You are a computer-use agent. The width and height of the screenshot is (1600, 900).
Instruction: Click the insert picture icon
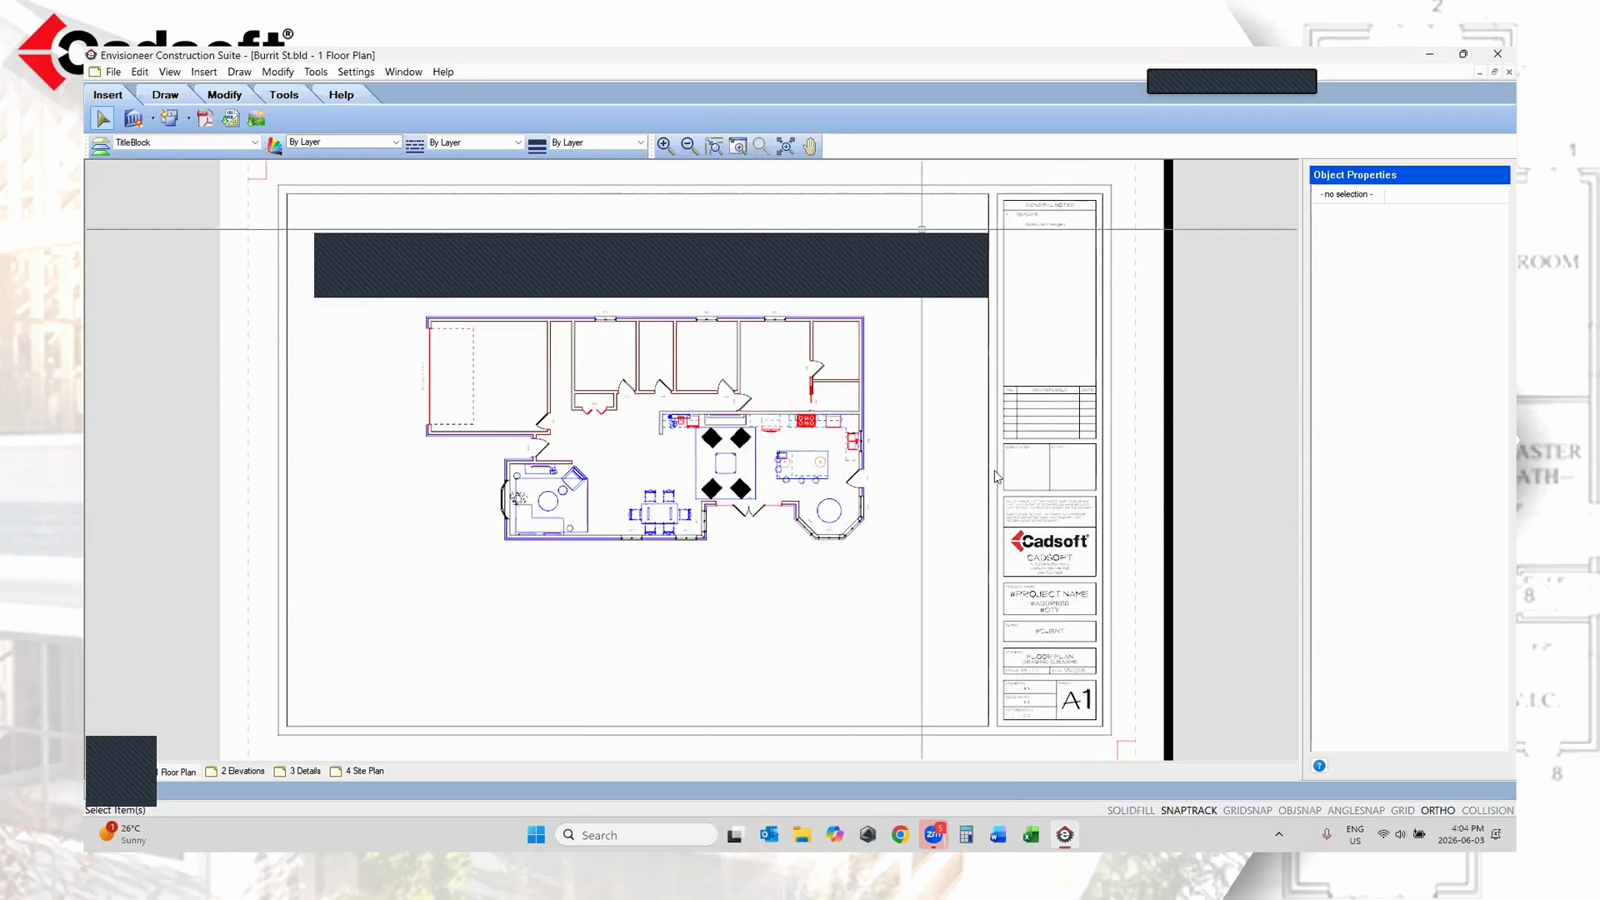tap(257, 119)
